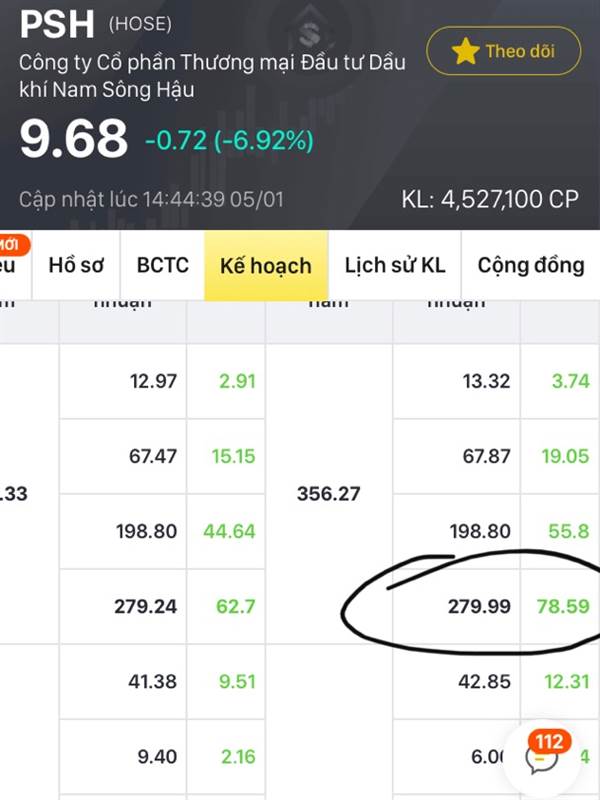
Task: Open the Cộng đồng tab
Action: 531,265
